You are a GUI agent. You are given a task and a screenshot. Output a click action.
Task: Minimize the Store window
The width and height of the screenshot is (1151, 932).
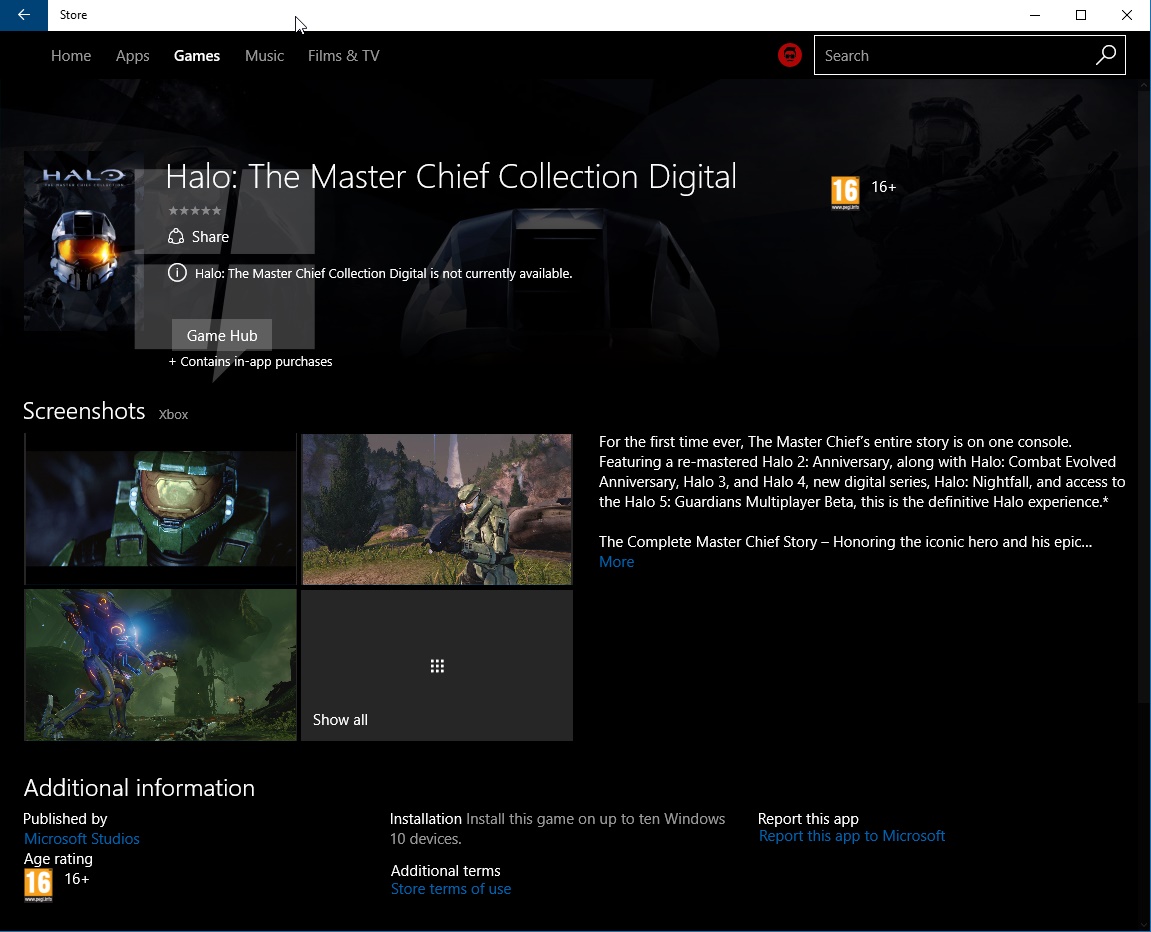[x=1035, y=15]
